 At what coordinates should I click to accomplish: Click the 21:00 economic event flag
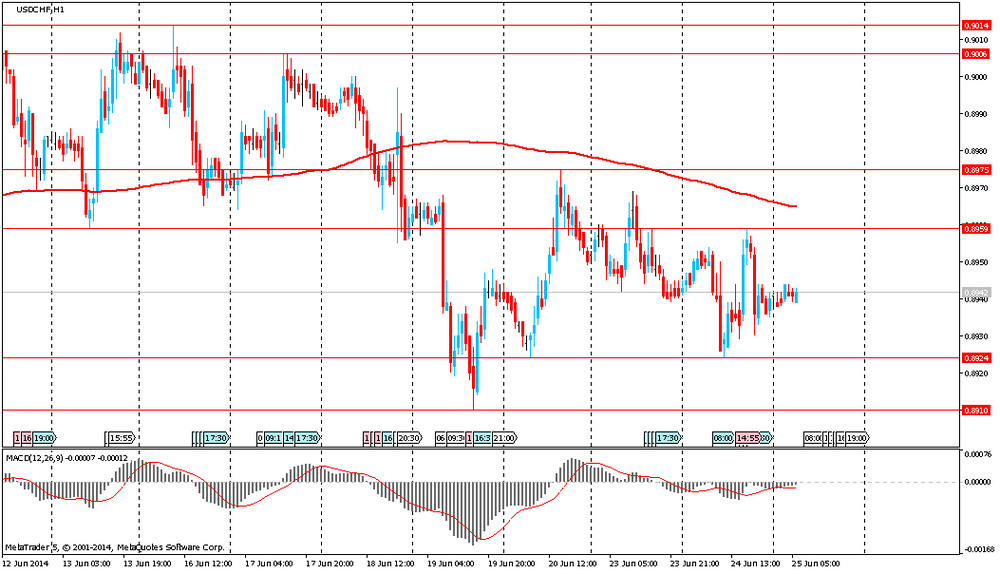pos(504,438)
